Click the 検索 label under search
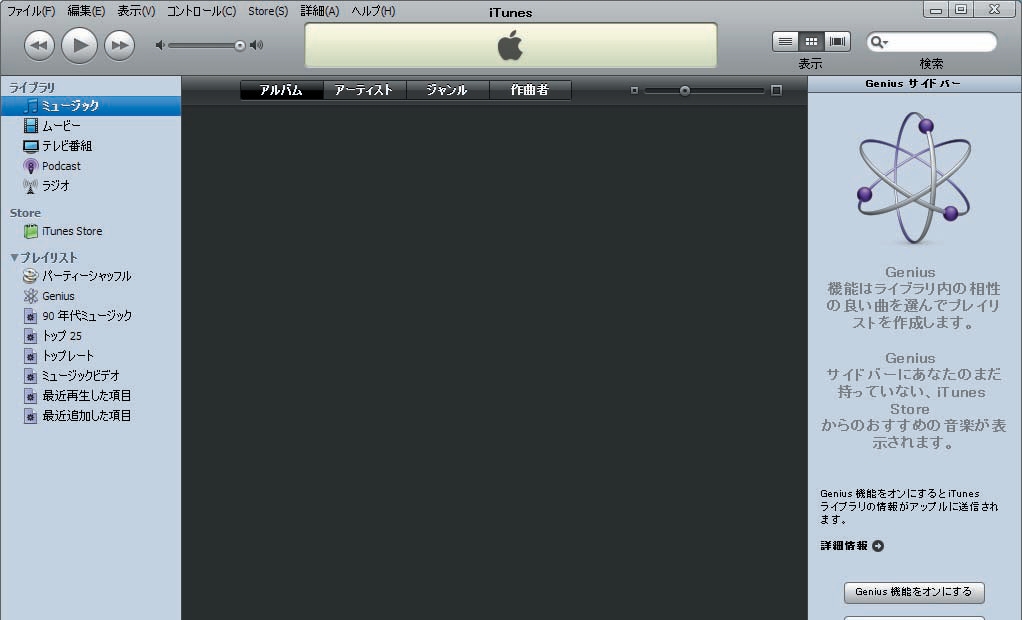The width and height of the screenshot is (1022, 620). 931,64
